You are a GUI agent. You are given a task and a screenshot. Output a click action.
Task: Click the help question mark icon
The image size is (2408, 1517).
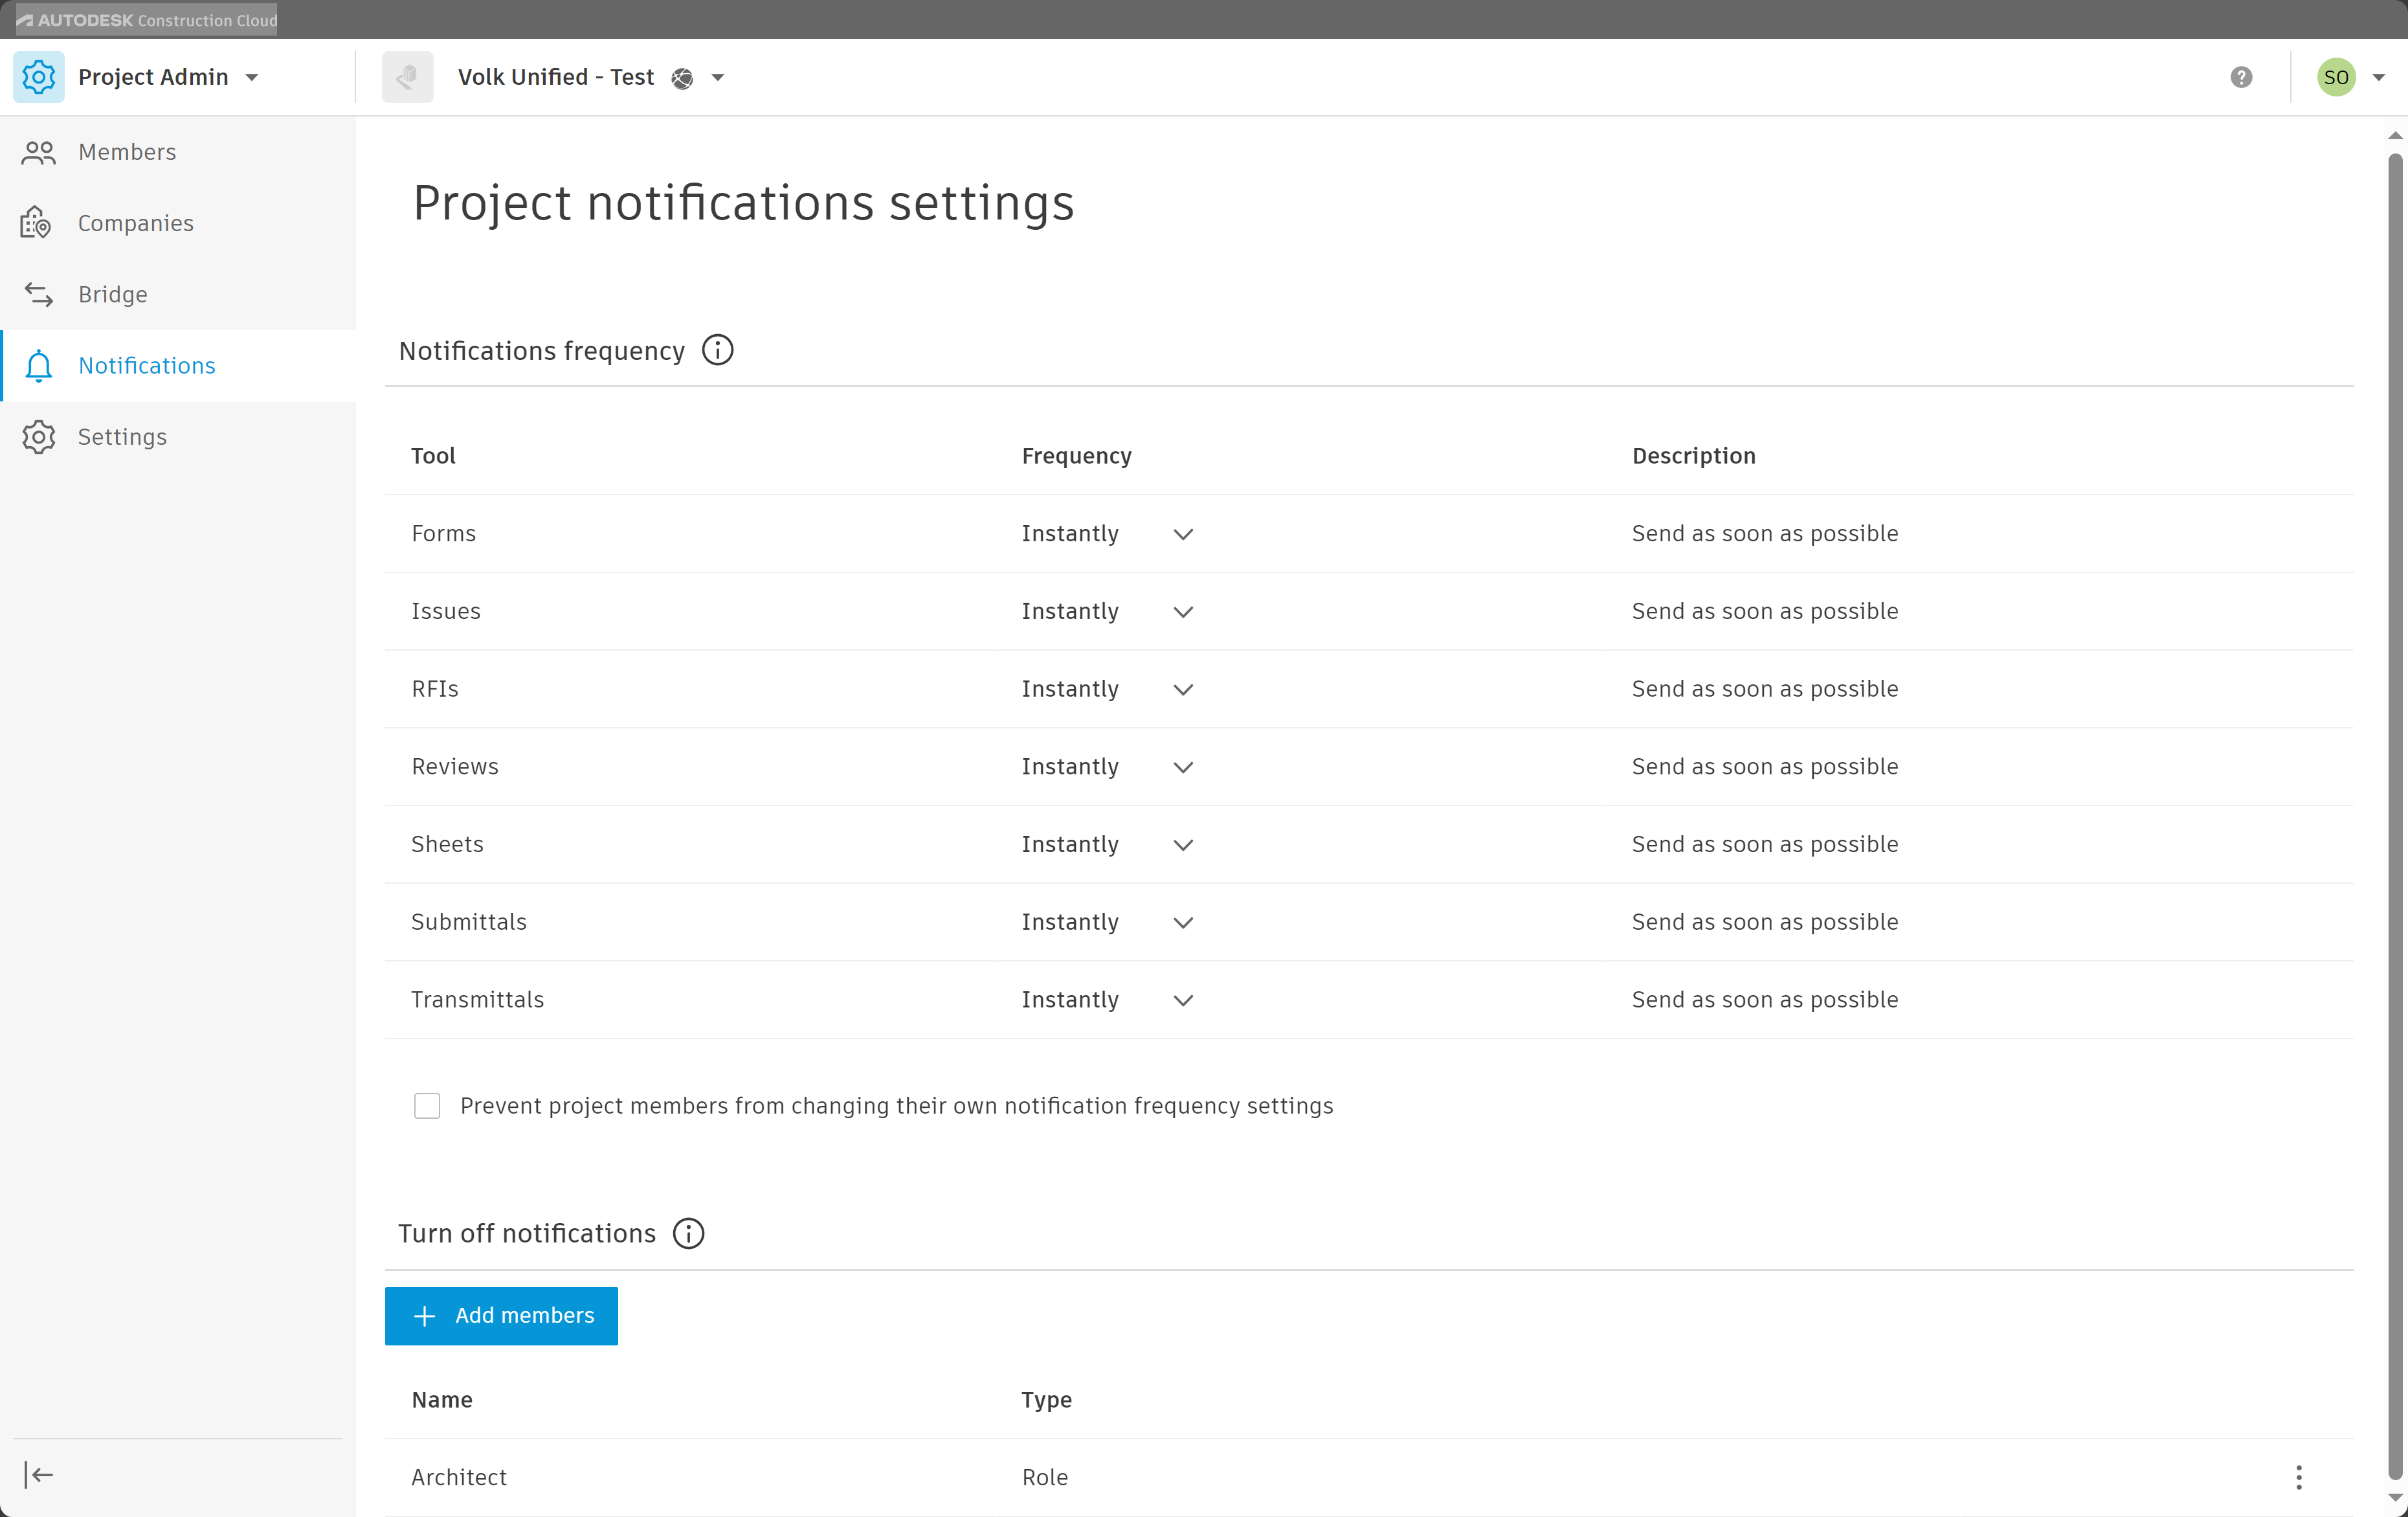click(x=2241, y=77)
